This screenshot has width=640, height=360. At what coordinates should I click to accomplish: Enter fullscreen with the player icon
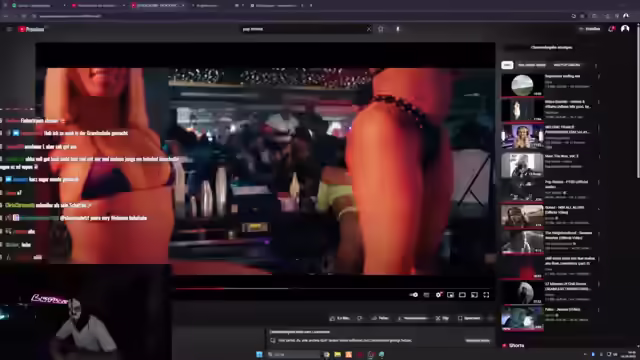click(486, 295)
